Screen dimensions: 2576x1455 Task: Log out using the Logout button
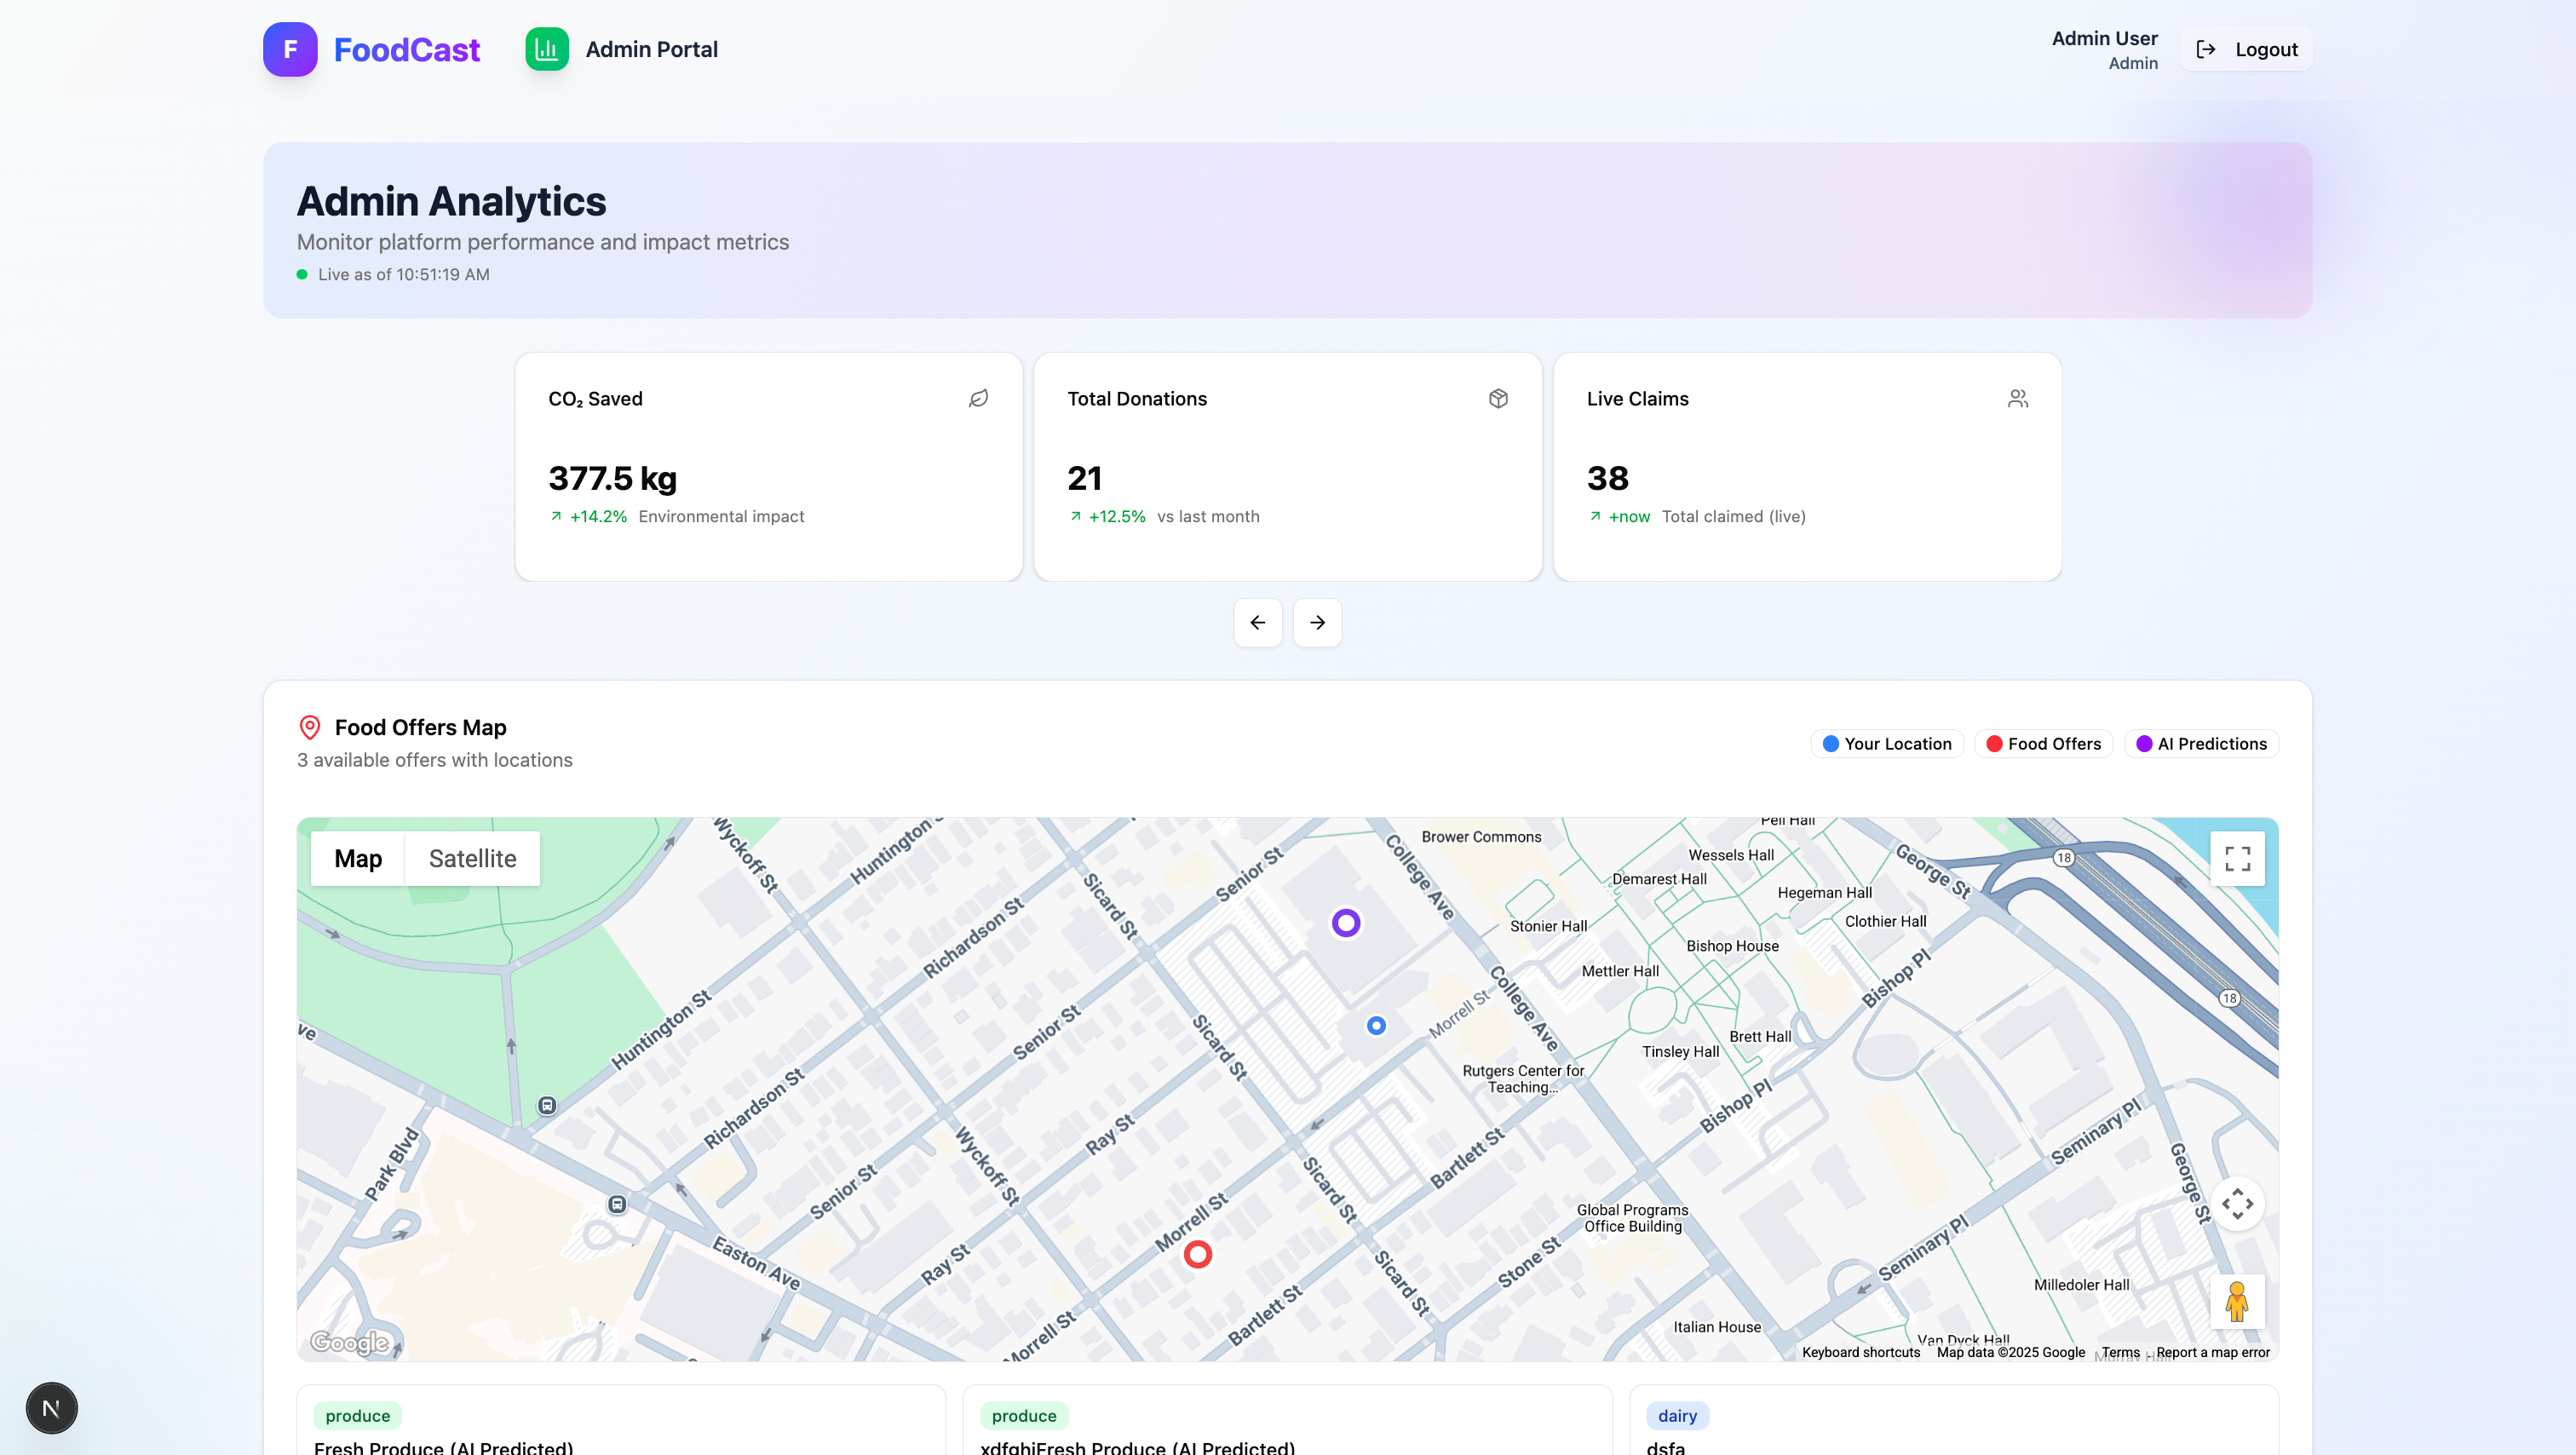[x=2246, y=49]
